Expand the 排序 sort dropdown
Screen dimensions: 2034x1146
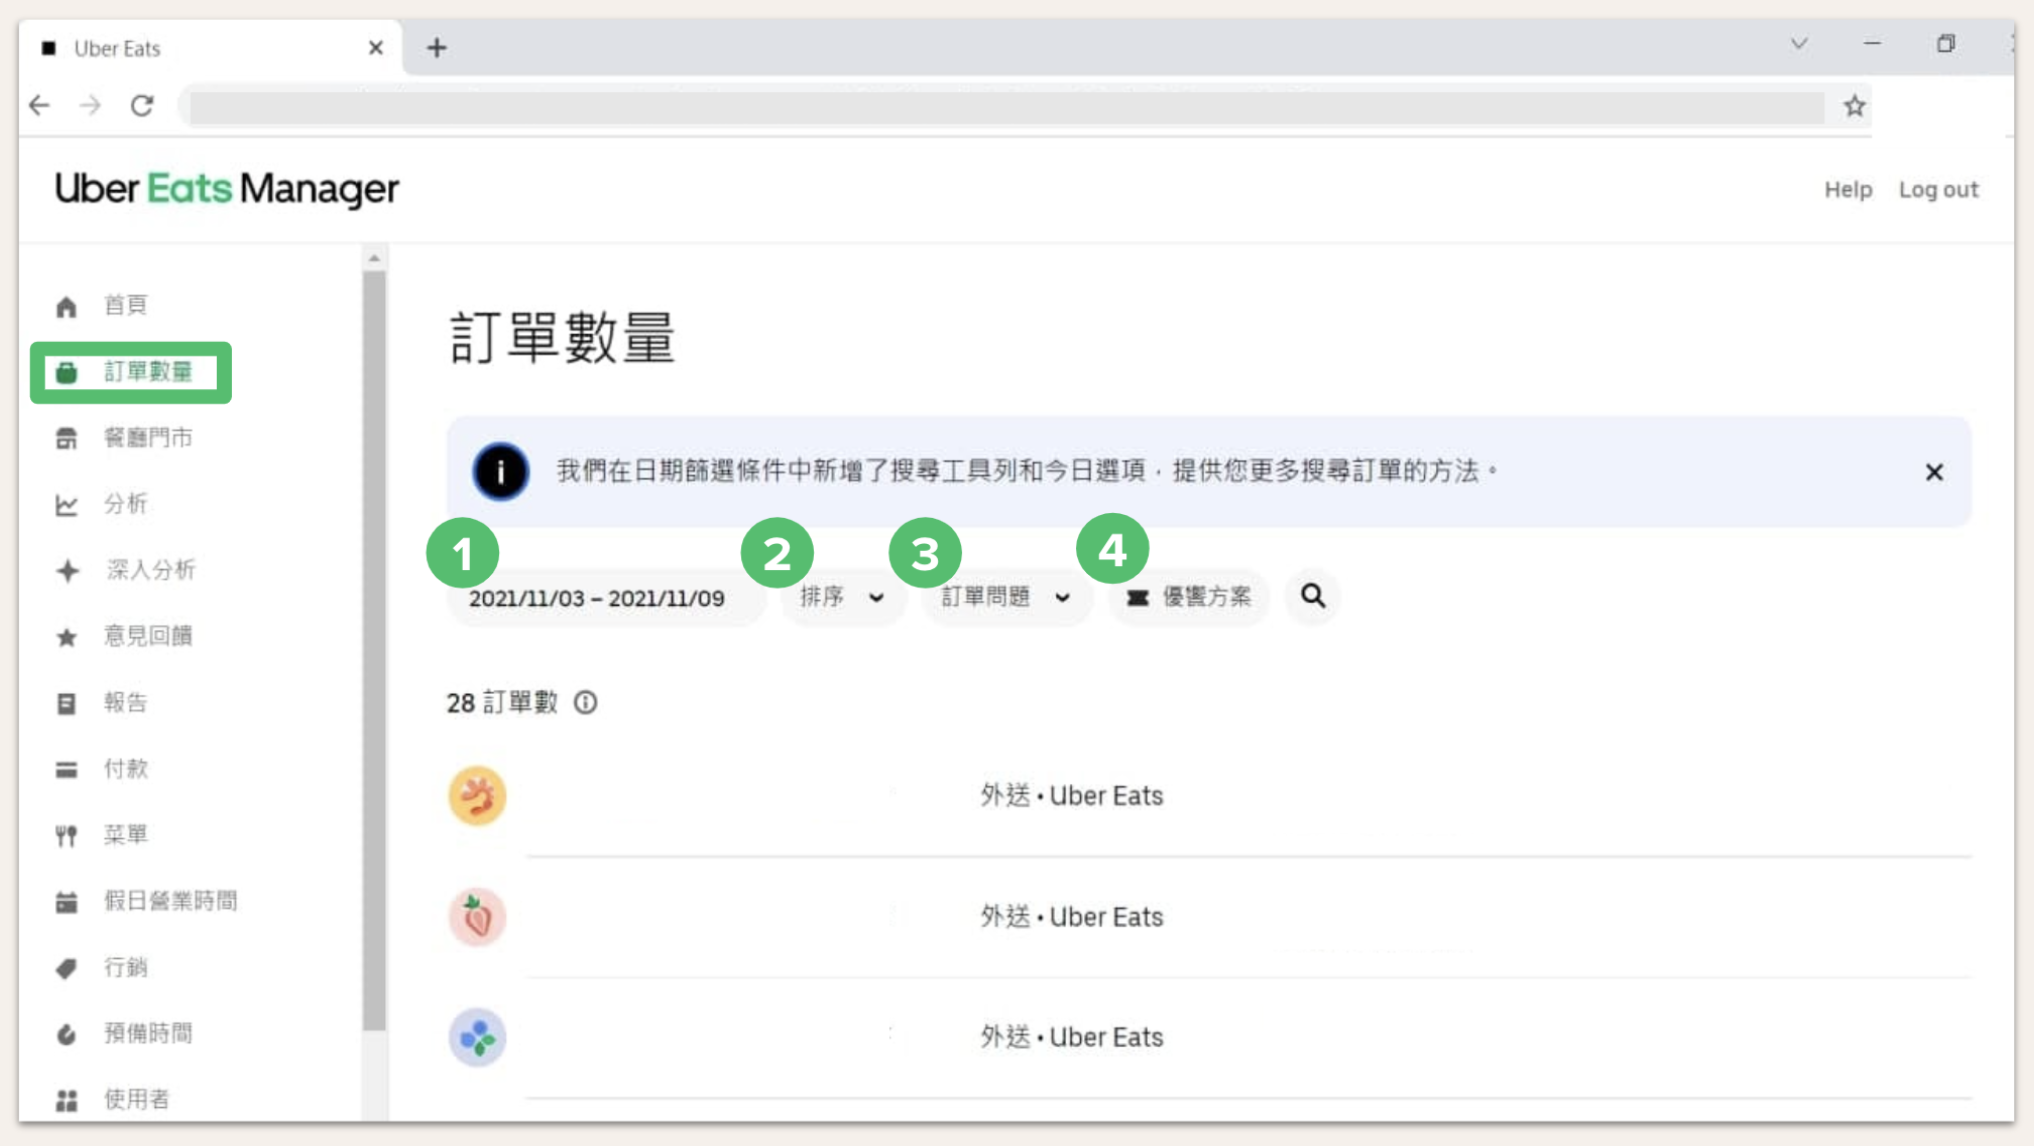842,597
